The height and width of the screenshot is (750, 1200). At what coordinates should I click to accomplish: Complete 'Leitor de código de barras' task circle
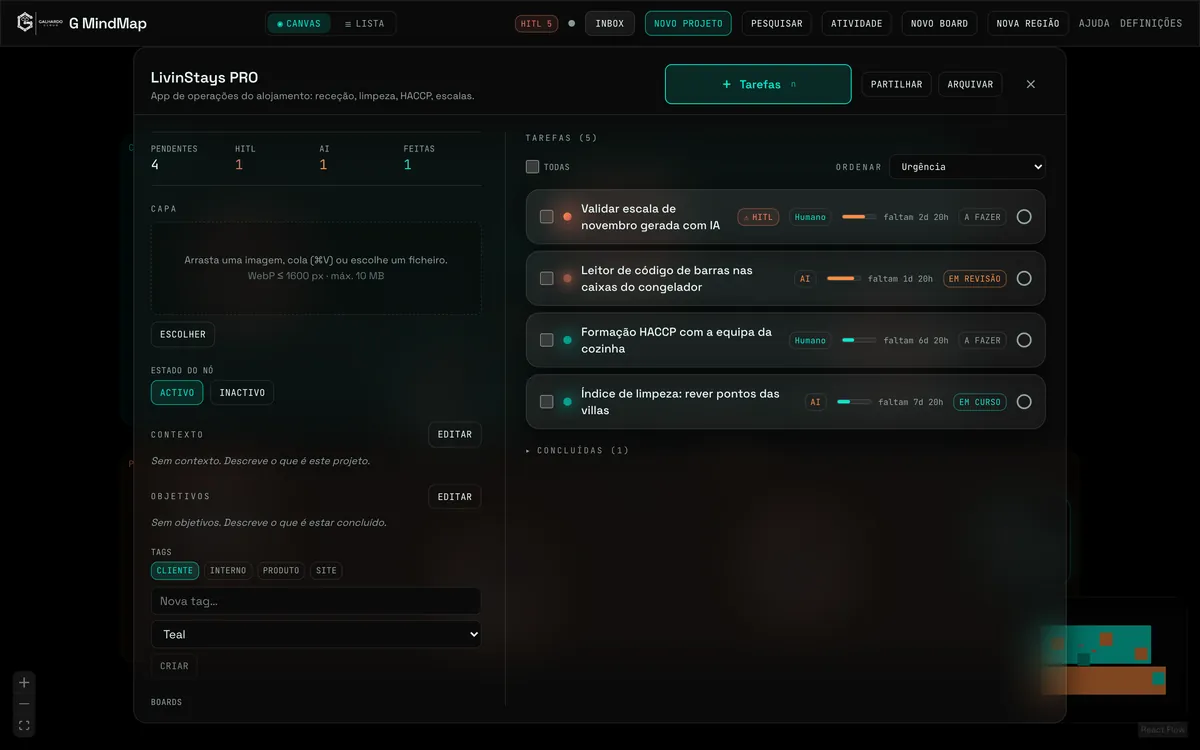coord(1024,279)
